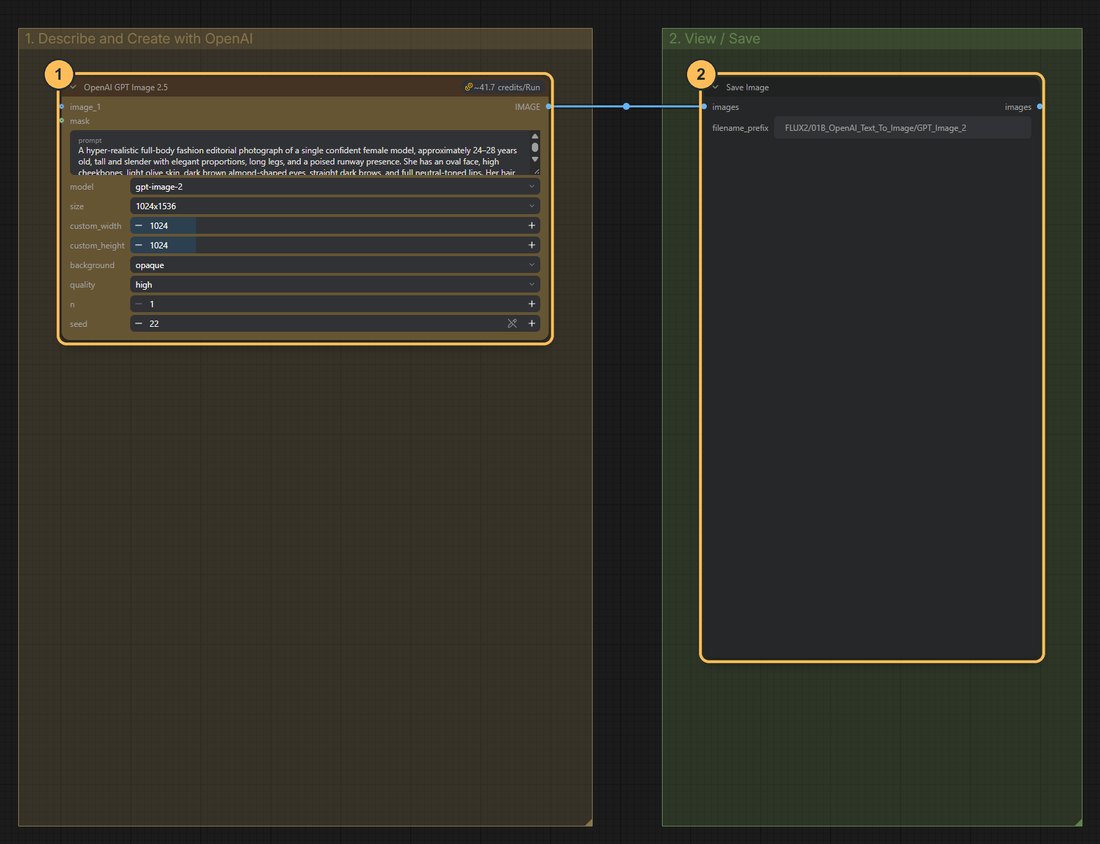1100x844 pixels.
Task: Click the prompt scrollbar up arrow
Action: pyautogui.click(x=535, y=136)
